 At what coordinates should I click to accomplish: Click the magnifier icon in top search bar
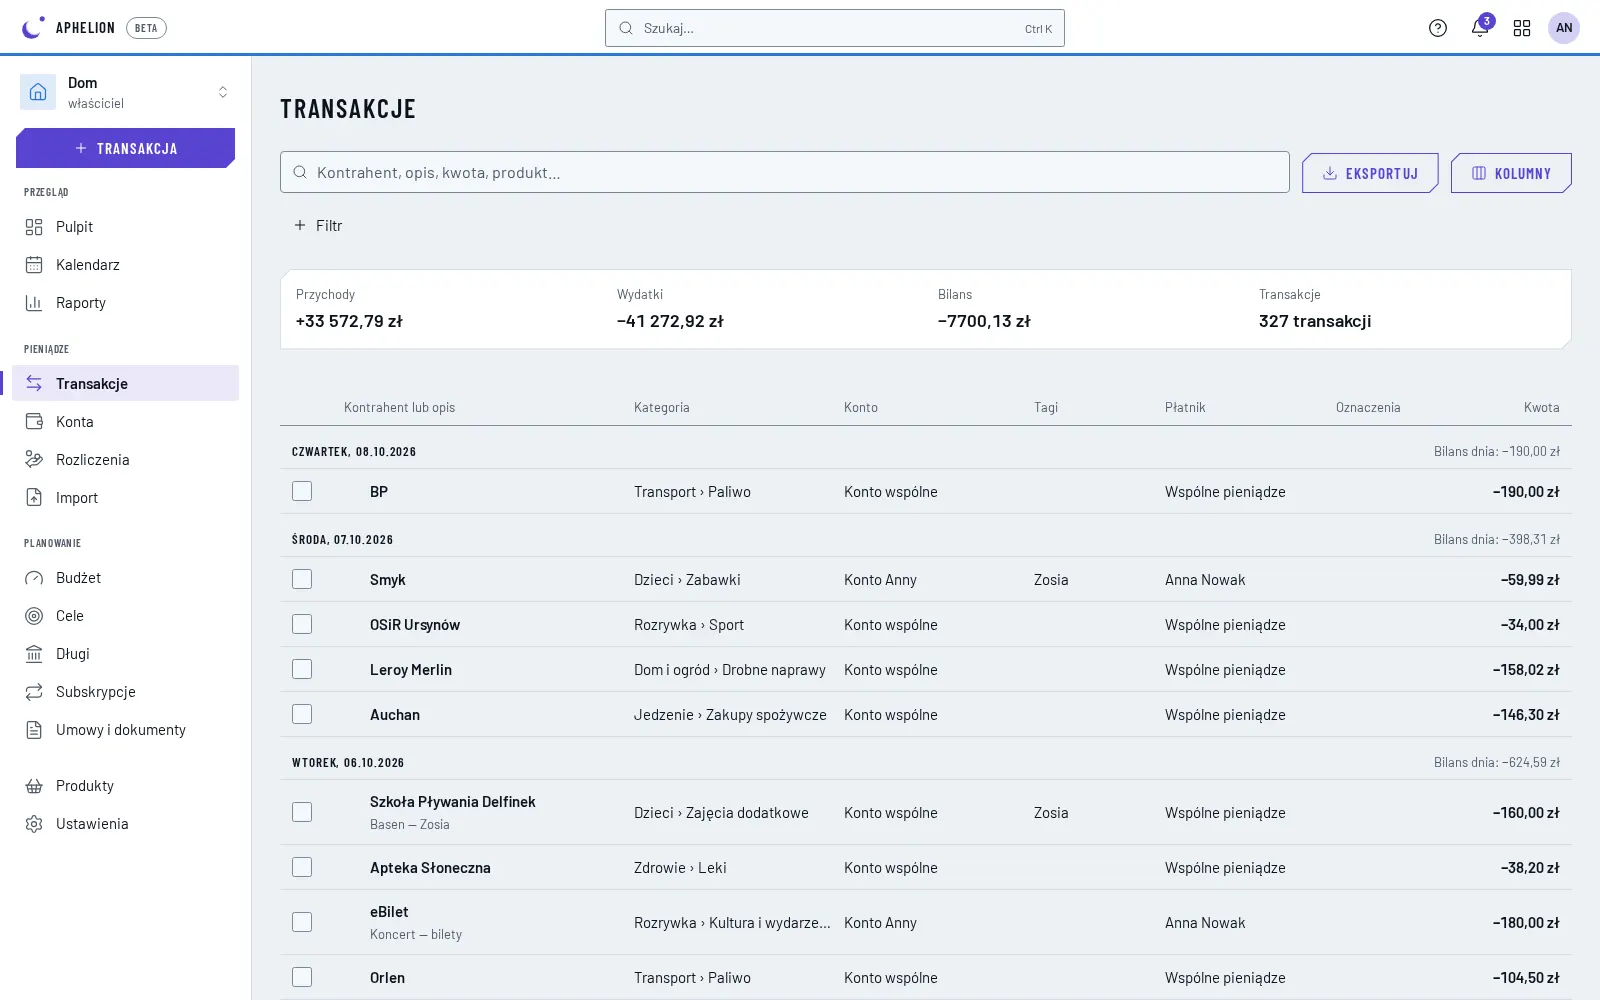click(626, 28)
